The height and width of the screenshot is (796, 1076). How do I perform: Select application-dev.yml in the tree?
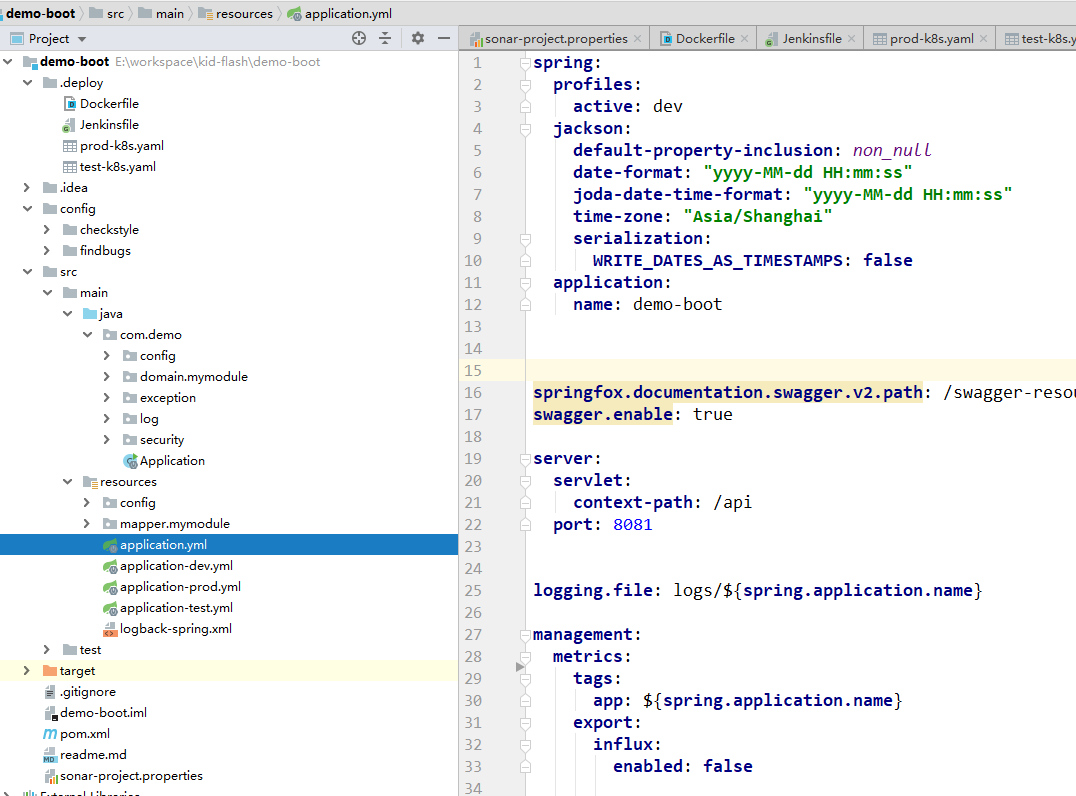(x=176, y=565)
